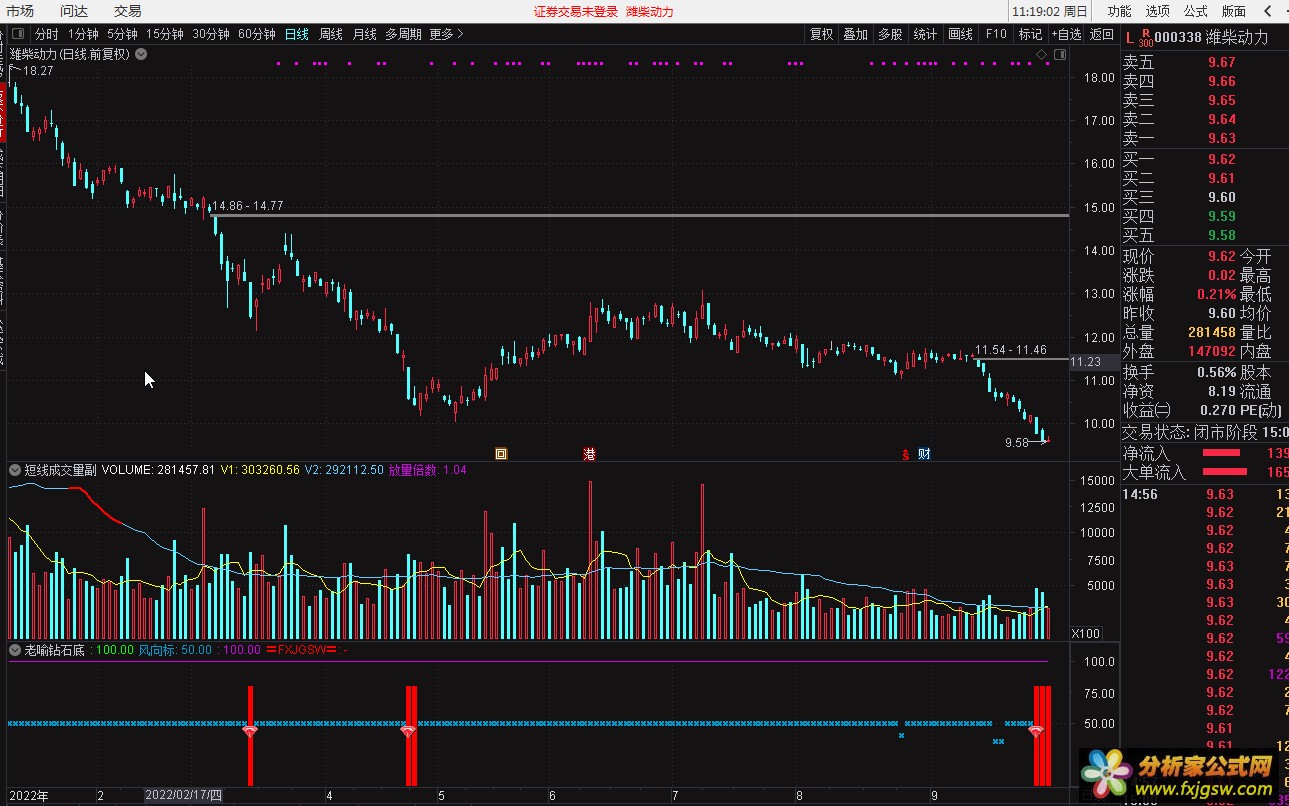1289x806 pixels.
Task: Click the X100 volume scale label
Action: pos(1085,633)
